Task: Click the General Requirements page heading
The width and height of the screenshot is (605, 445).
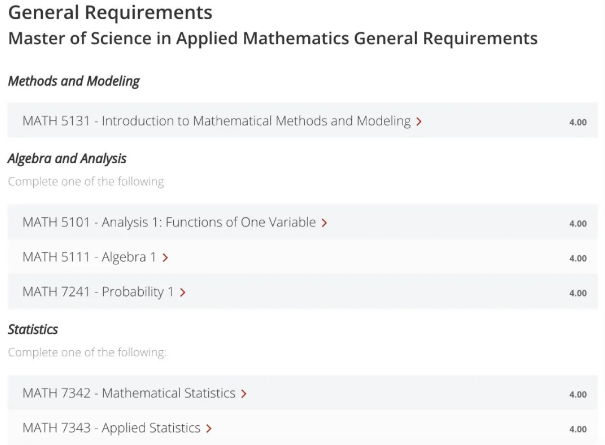Action: (110, 13)
